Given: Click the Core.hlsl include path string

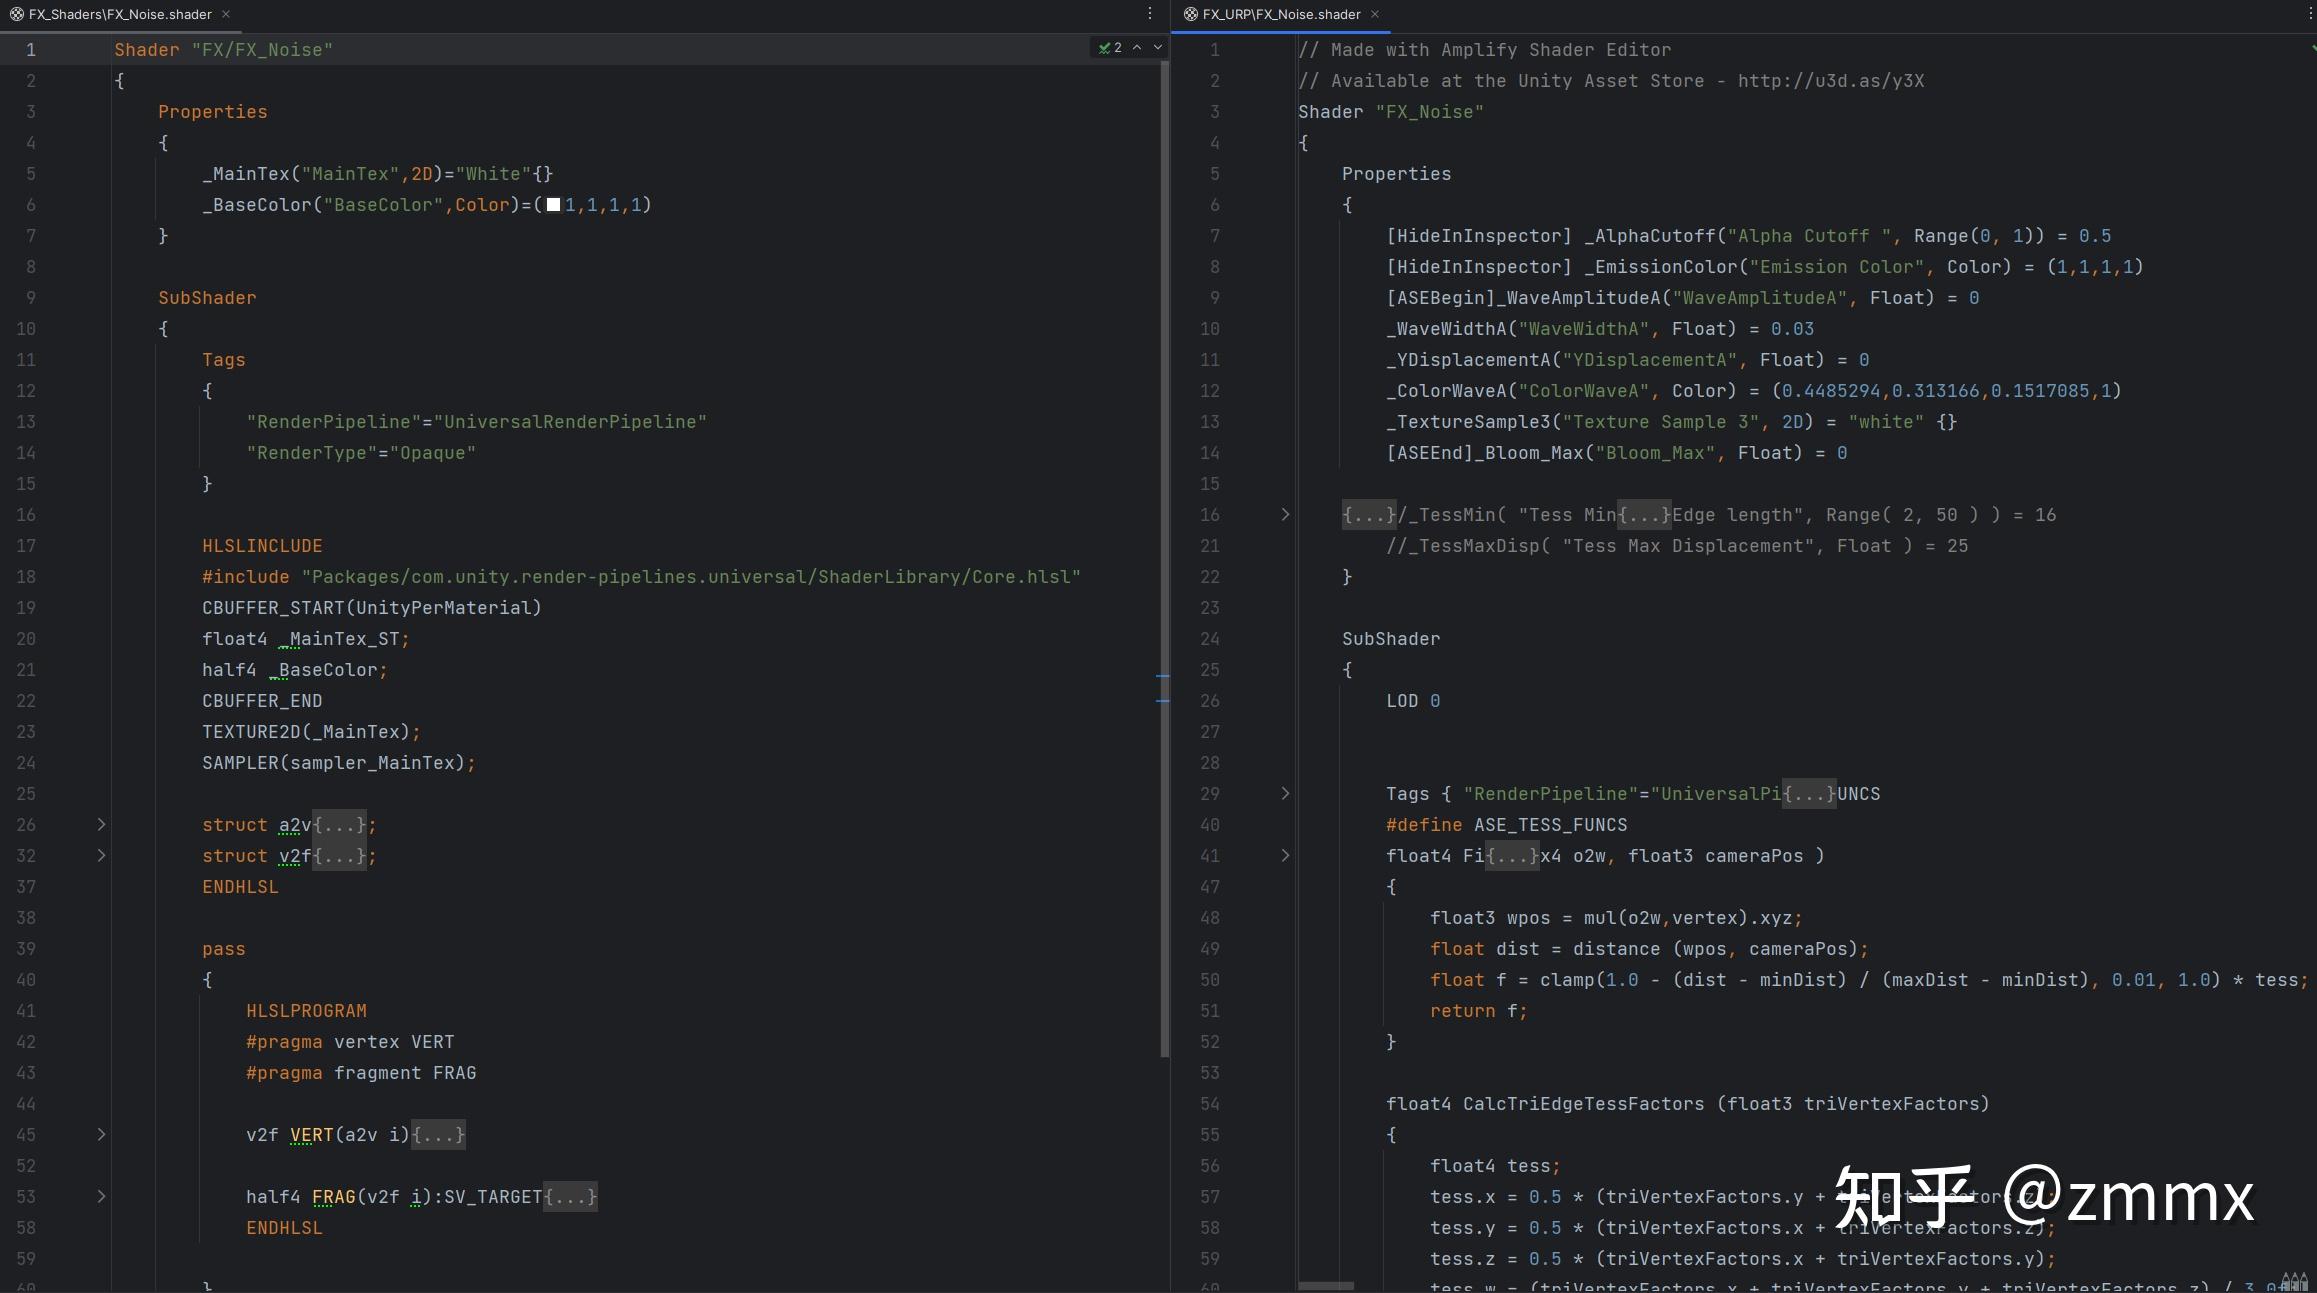Looking at the screenshot, I should (691, 577).
